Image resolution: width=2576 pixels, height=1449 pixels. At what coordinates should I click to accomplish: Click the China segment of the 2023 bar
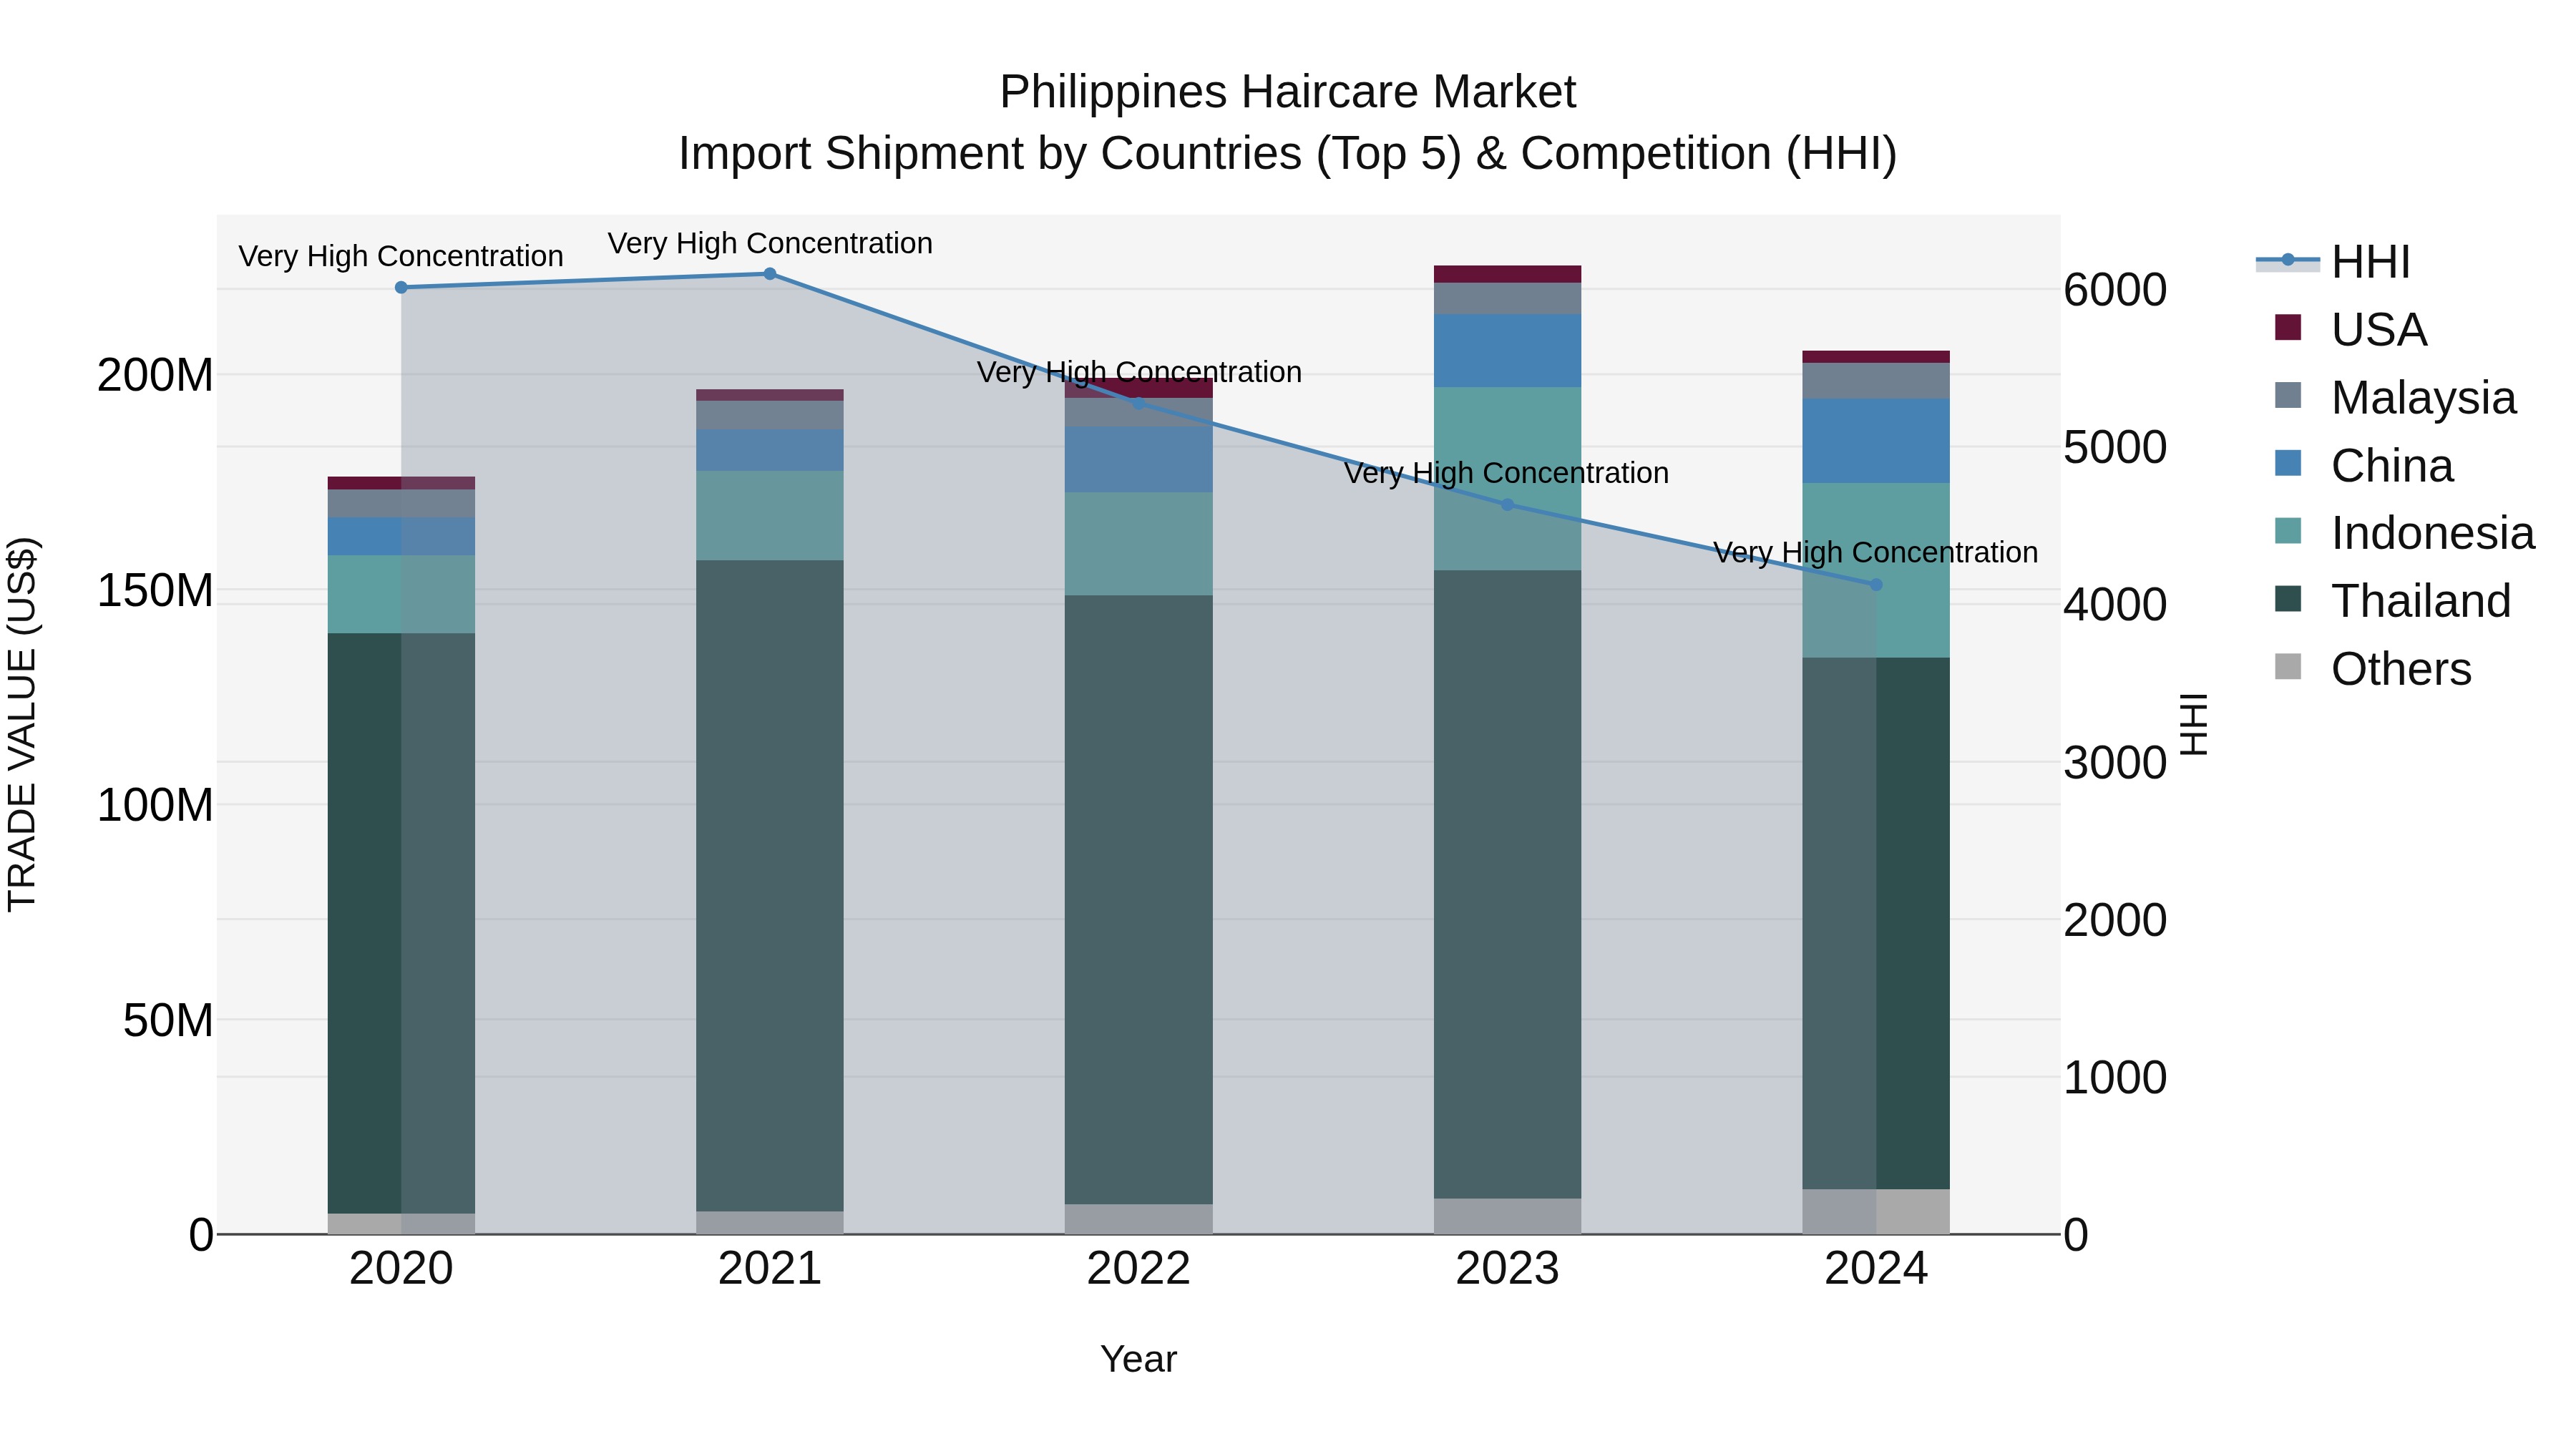[x=1508, y=350]
